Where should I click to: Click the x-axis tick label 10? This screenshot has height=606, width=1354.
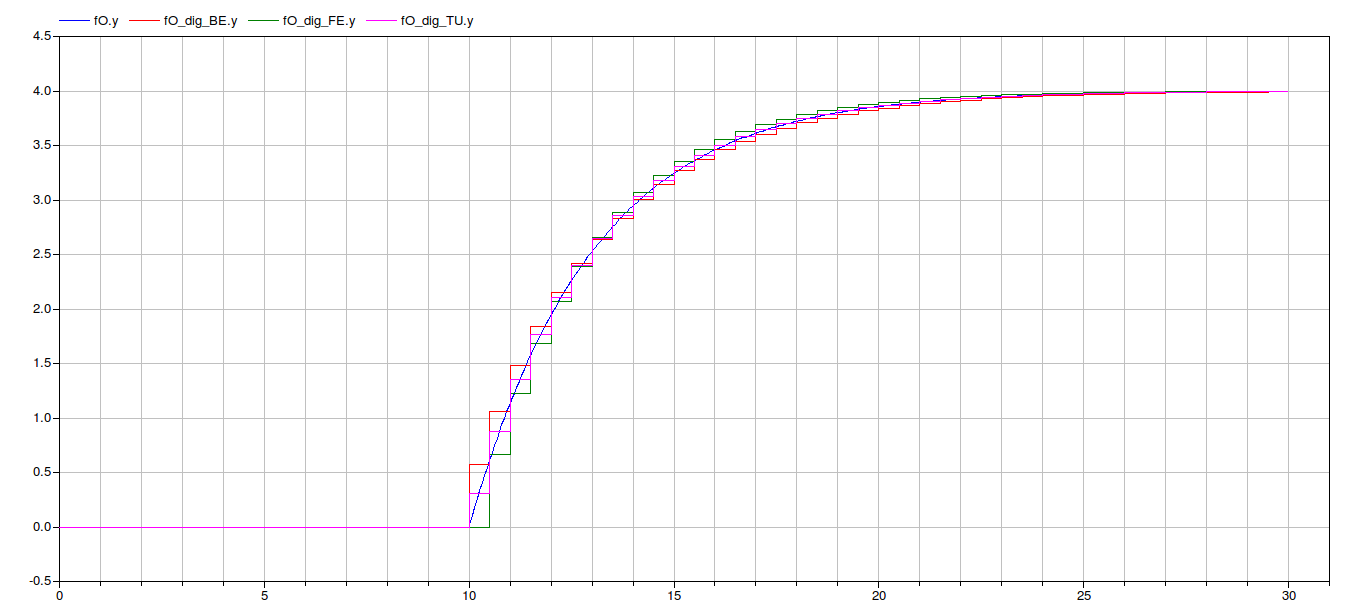coord(468,596)
